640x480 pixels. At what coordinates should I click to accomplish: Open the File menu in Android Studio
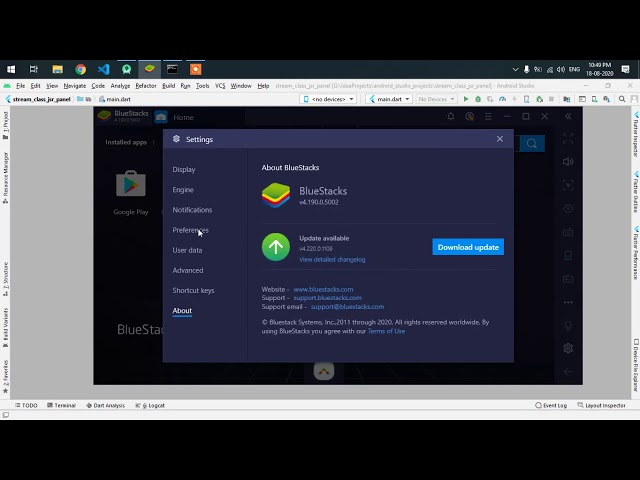coord(20,86)
